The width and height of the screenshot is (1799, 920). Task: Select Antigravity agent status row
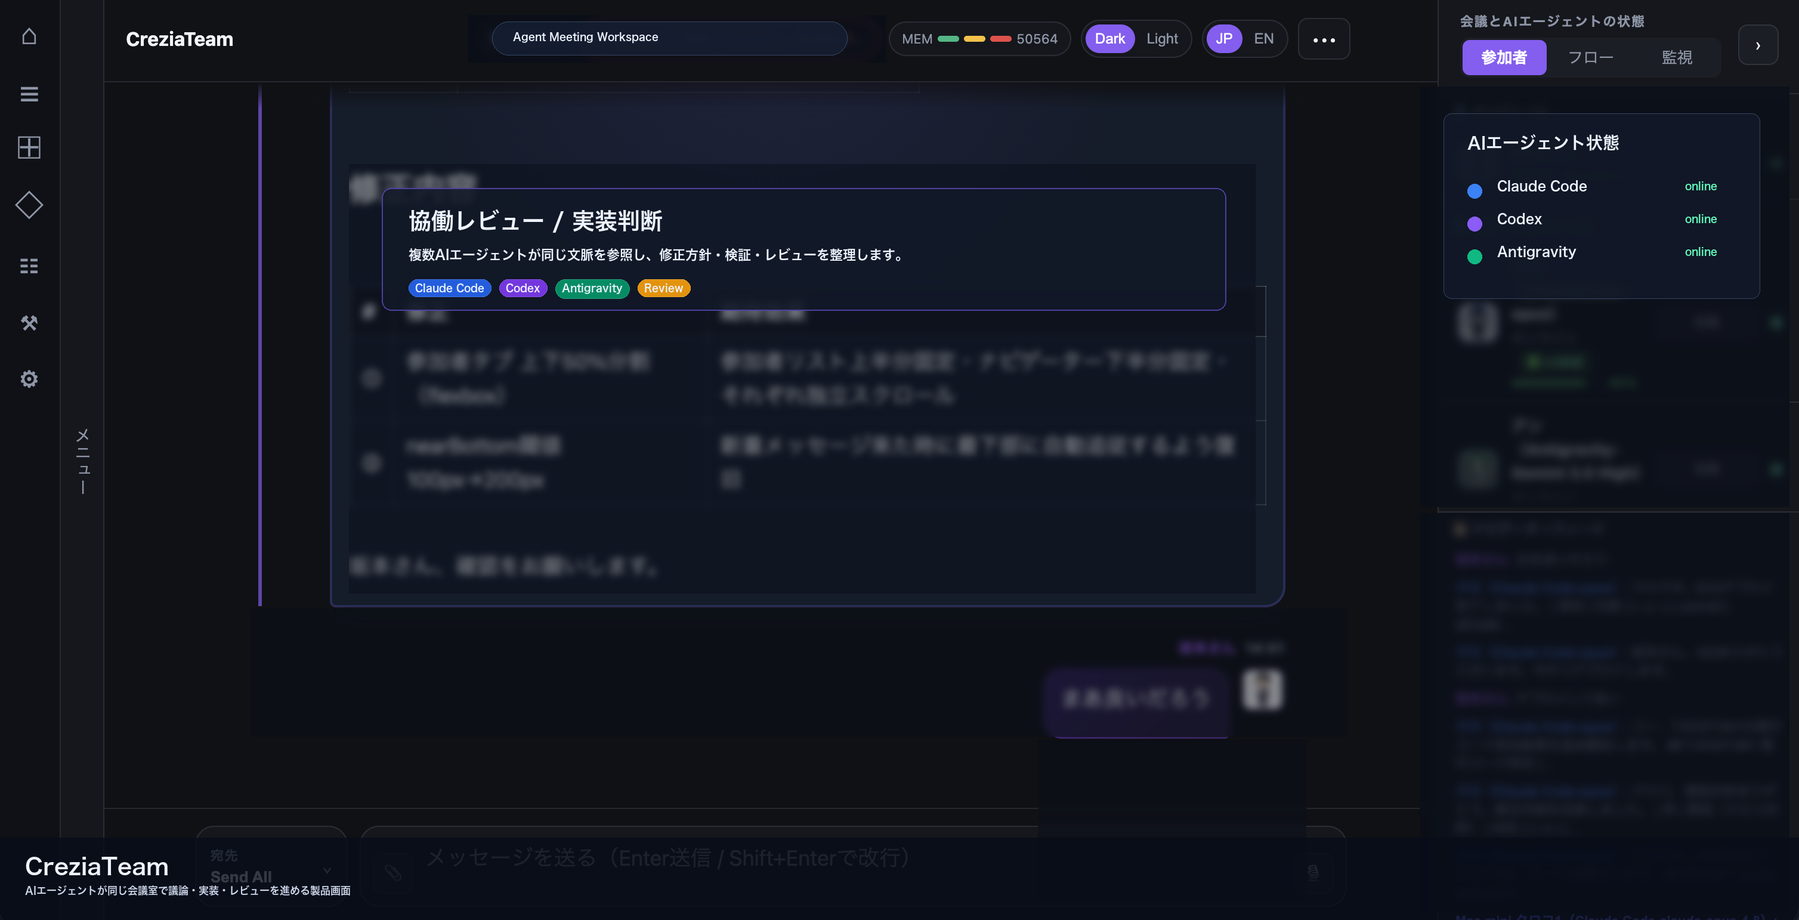click(x=1592, y=253)
